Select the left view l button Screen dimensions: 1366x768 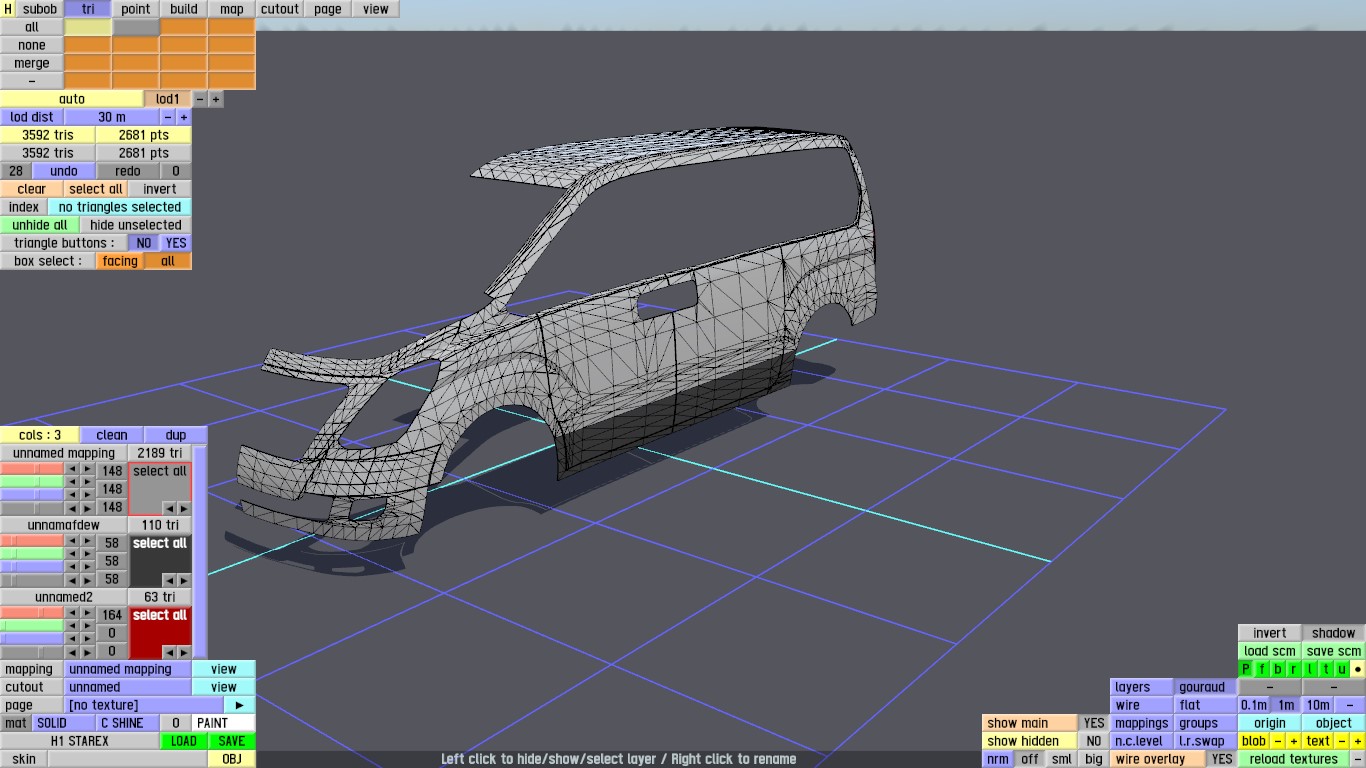(x=1310, y=669)
